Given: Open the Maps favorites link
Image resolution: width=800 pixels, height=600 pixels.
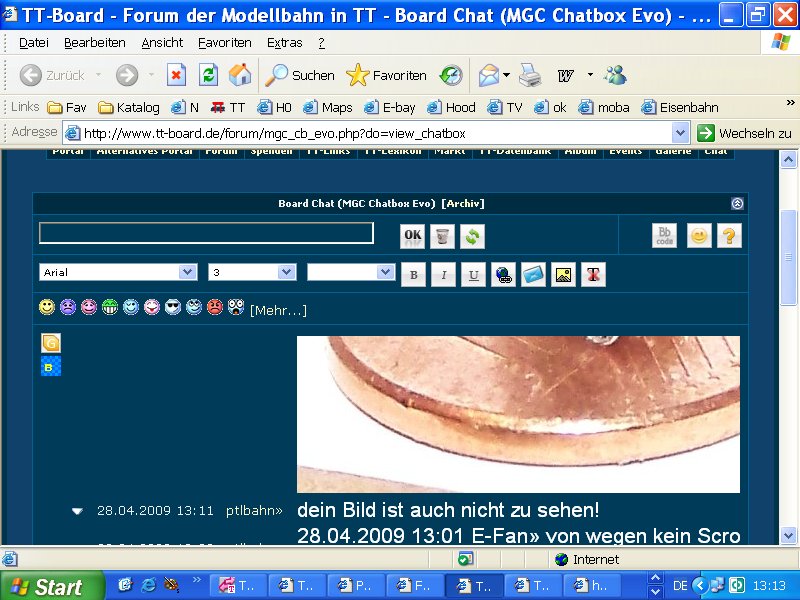Looking at the screenshot, I should (x=328, y=107).
